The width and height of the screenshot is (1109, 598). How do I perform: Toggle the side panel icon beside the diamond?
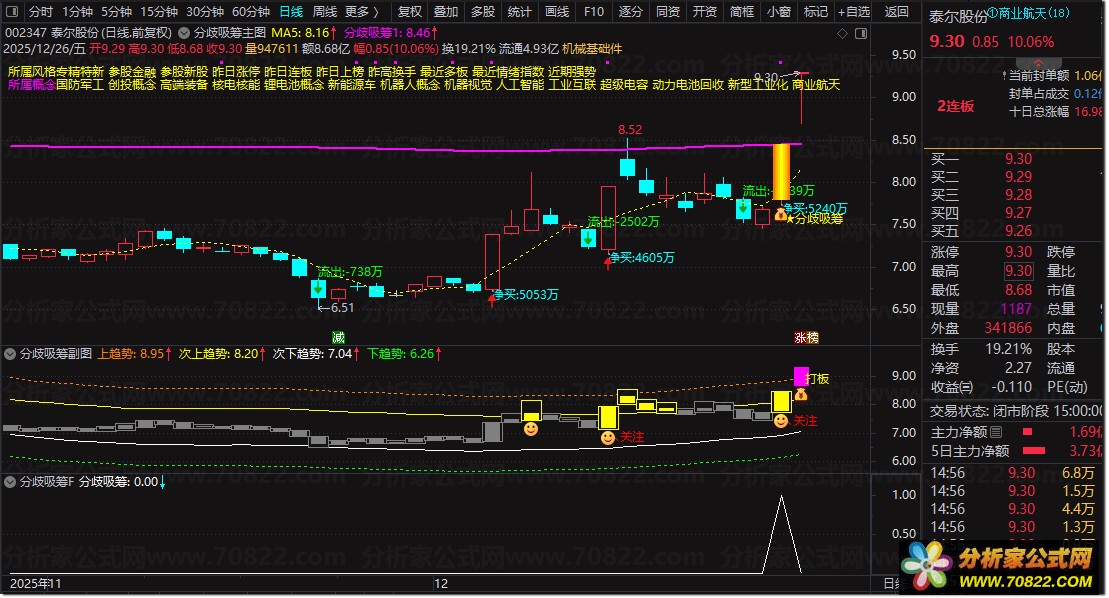(861, 33)
